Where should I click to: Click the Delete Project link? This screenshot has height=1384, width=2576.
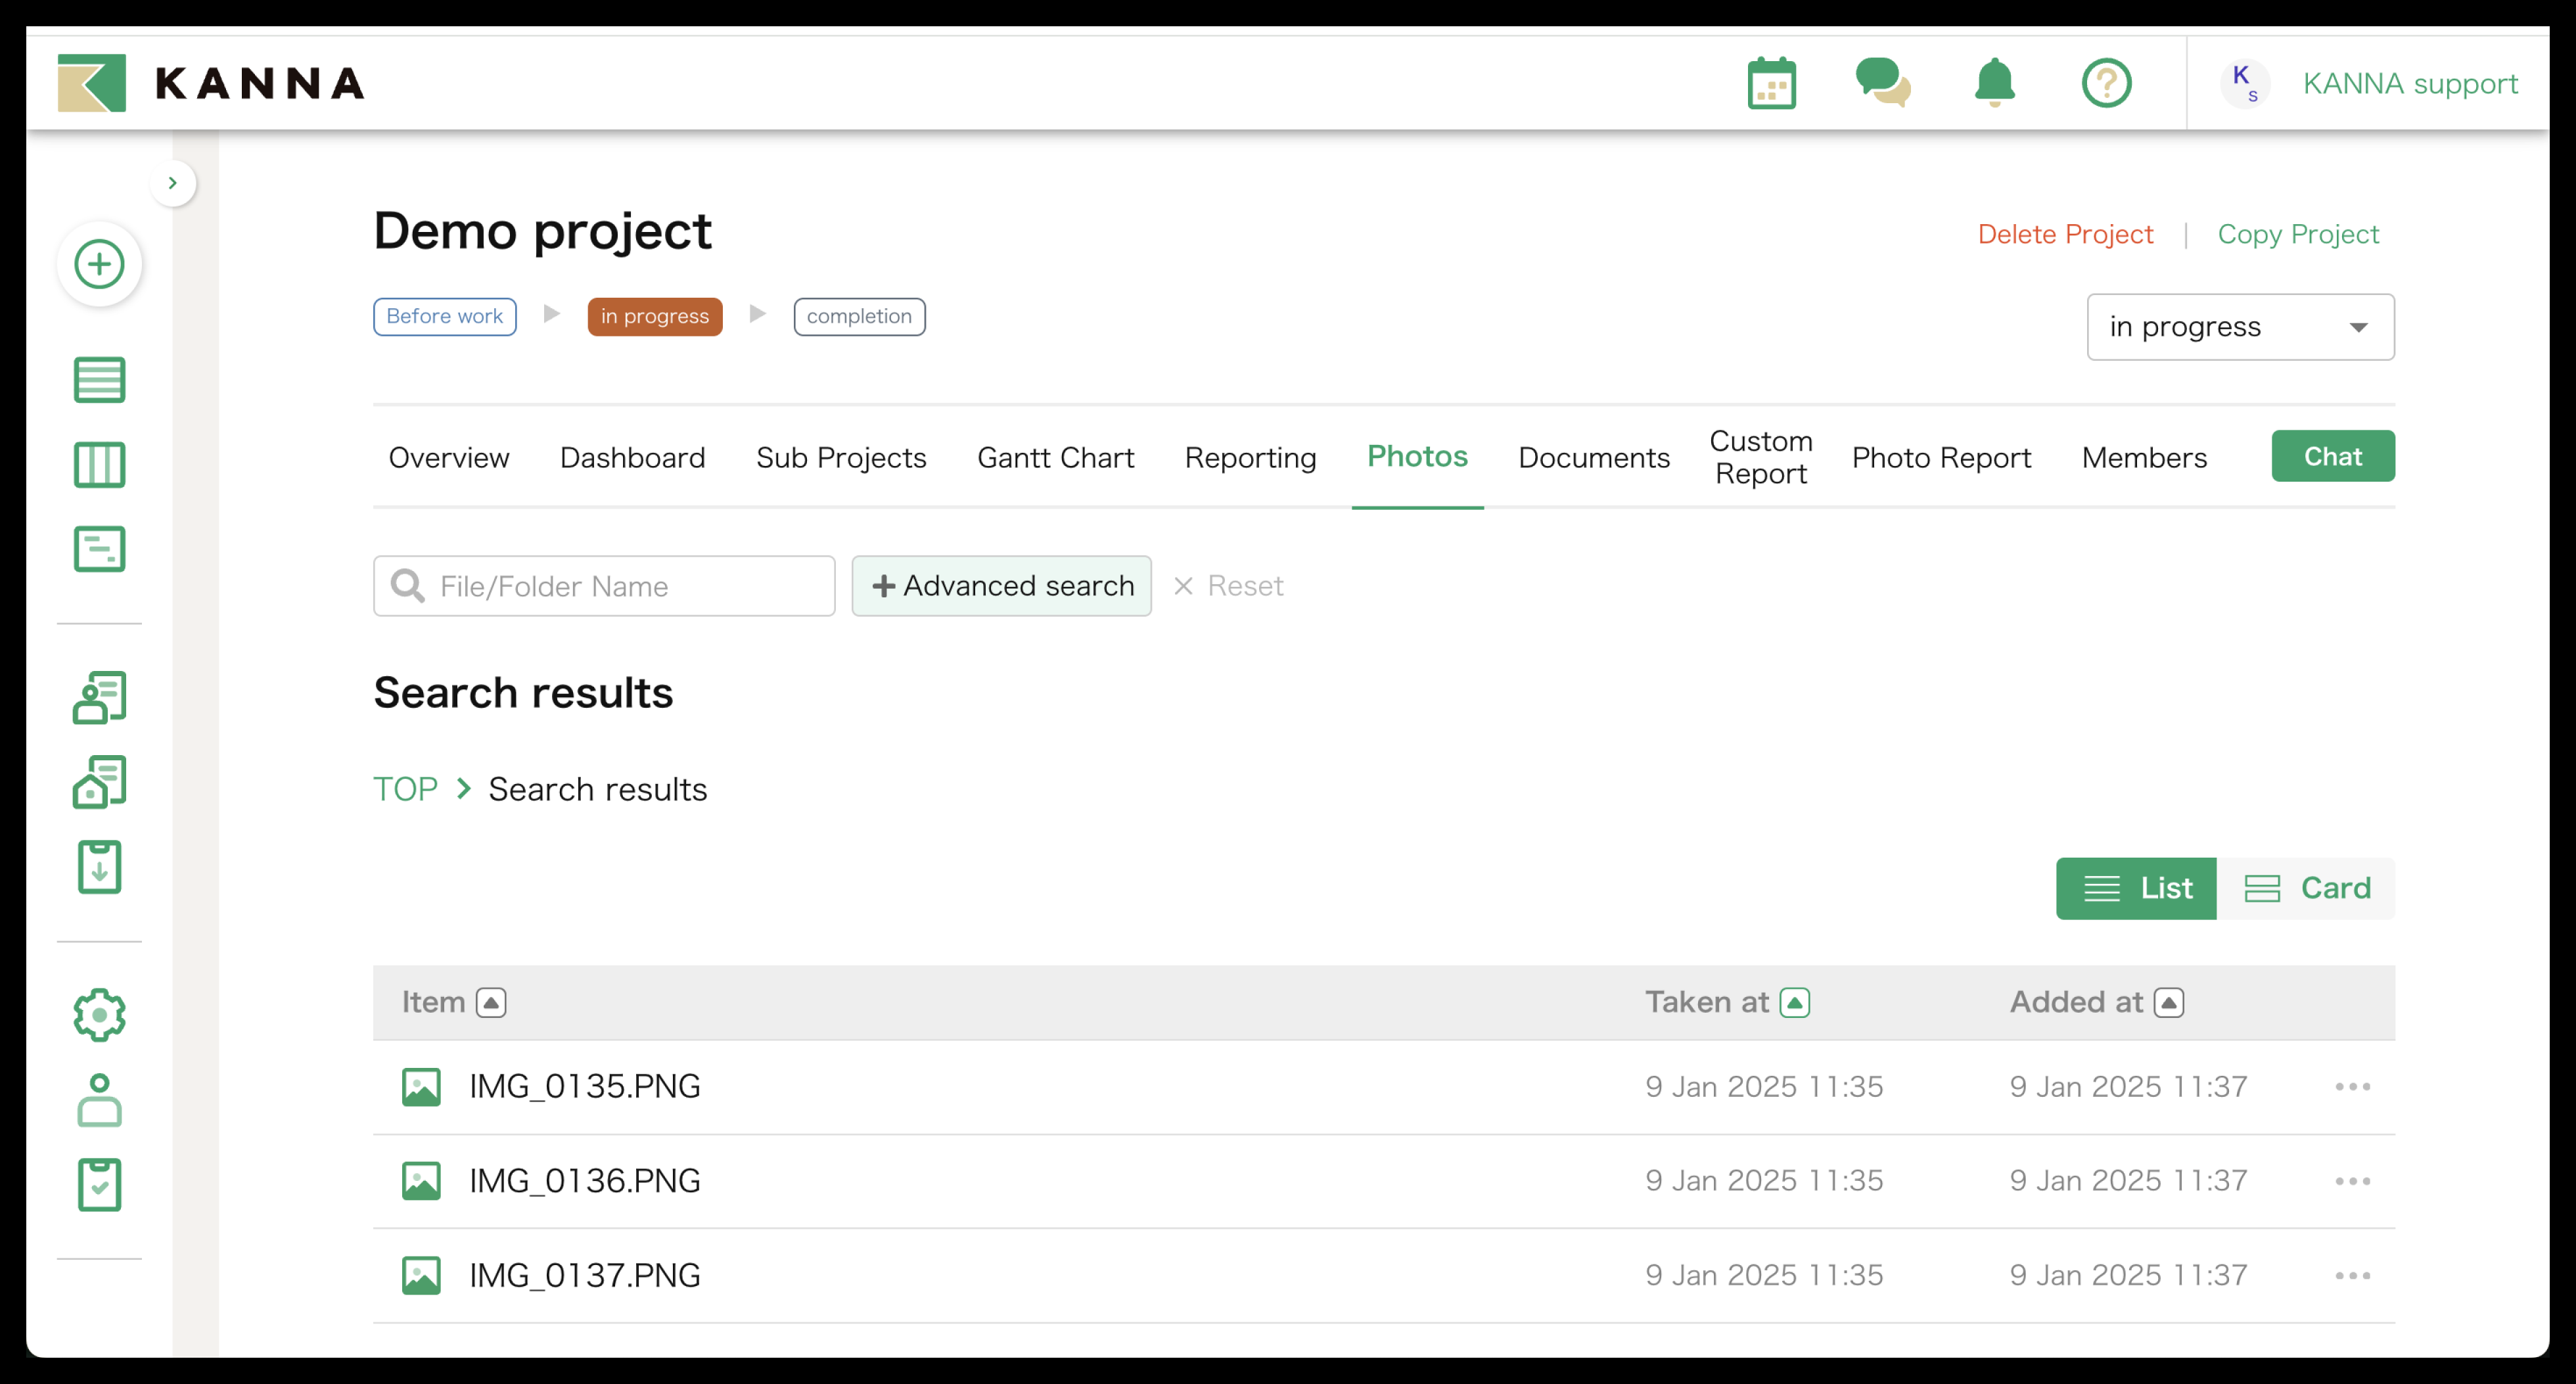coord(2064,234)
